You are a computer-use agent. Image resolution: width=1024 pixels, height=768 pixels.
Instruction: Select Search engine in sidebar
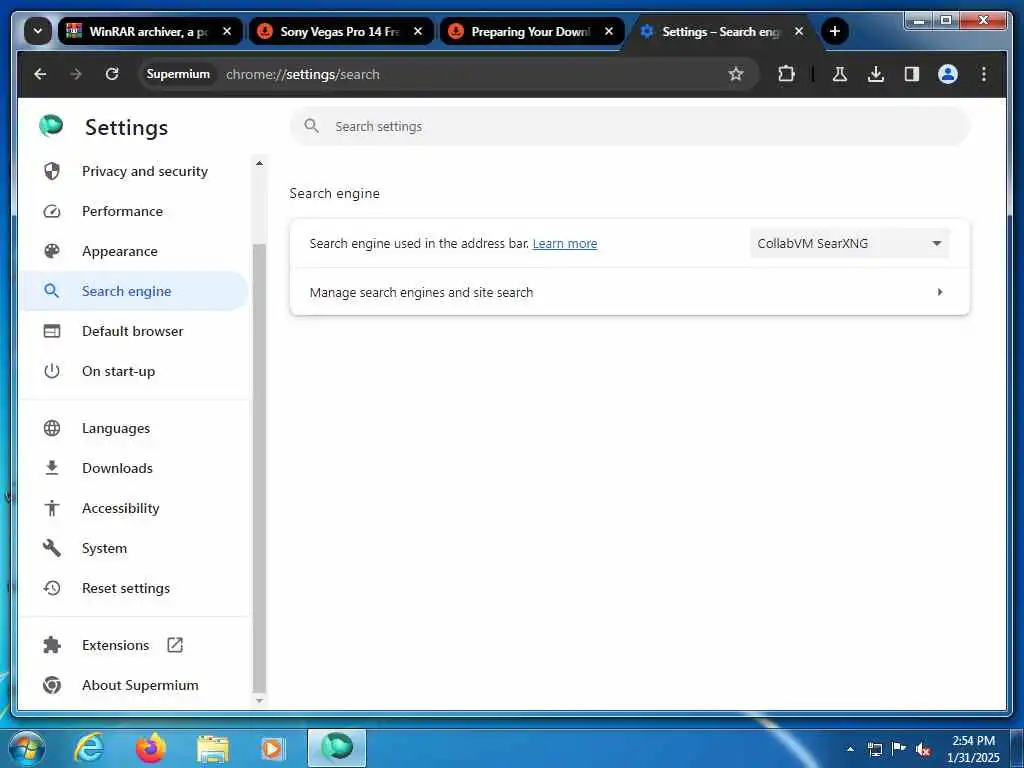[x=135, y=291]
